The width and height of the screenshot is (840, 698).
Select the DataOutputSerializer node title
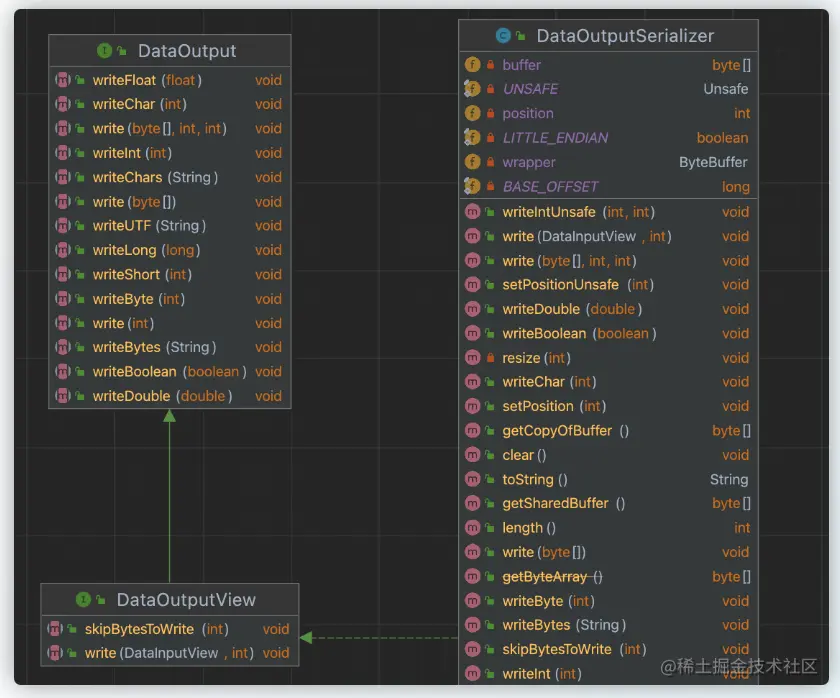coord(625,36)
